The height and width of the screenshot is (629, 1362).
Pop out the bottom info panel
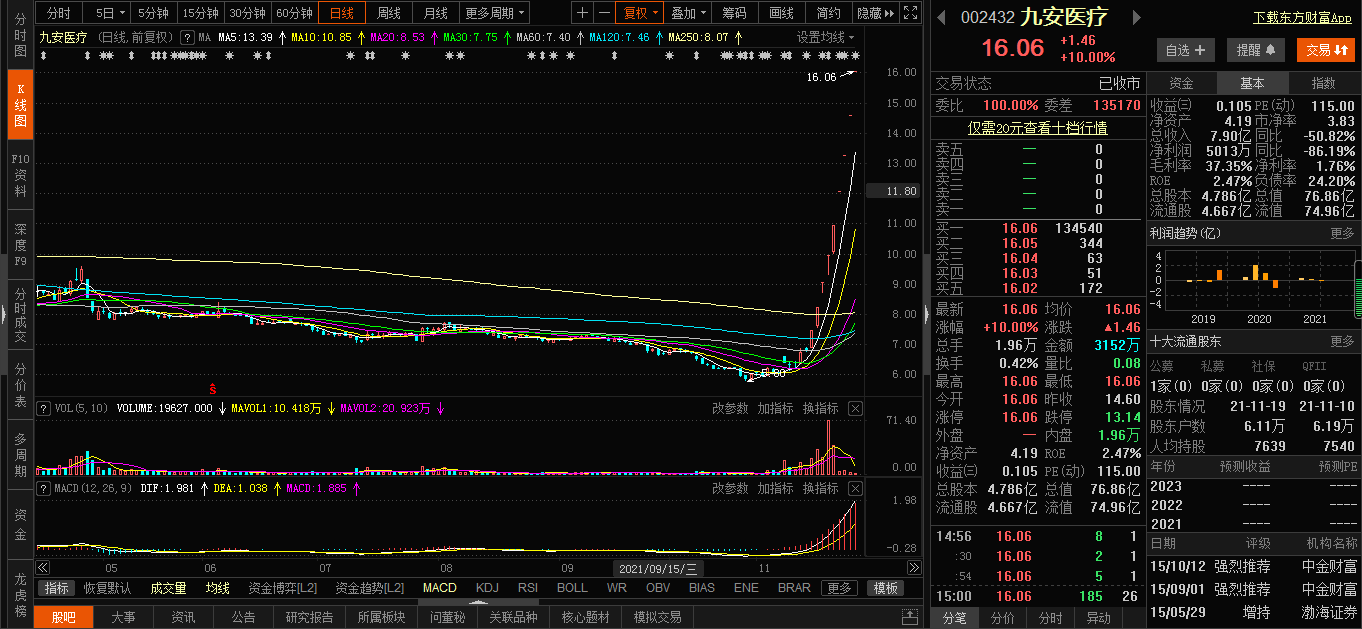910,617
